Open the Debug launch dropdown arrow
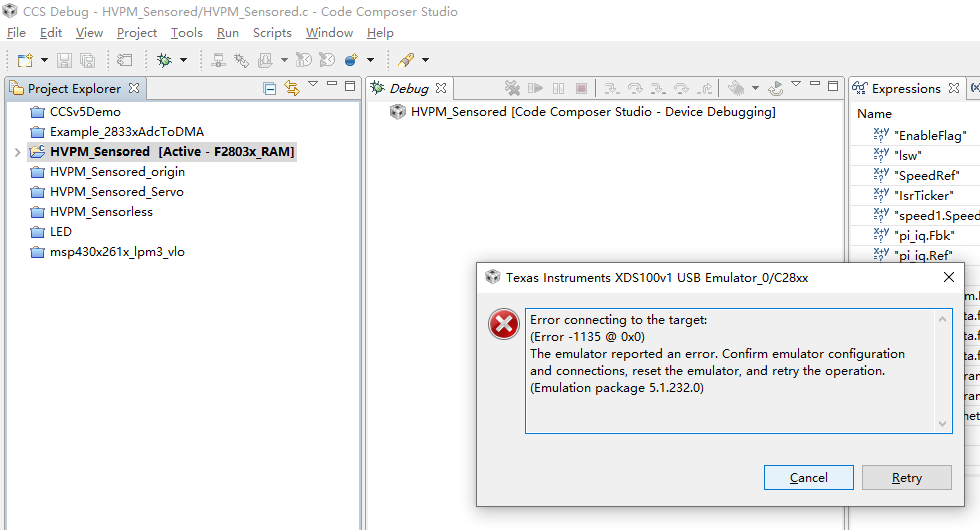Screen dimensions: 980x530 click(x=183, y=60)
